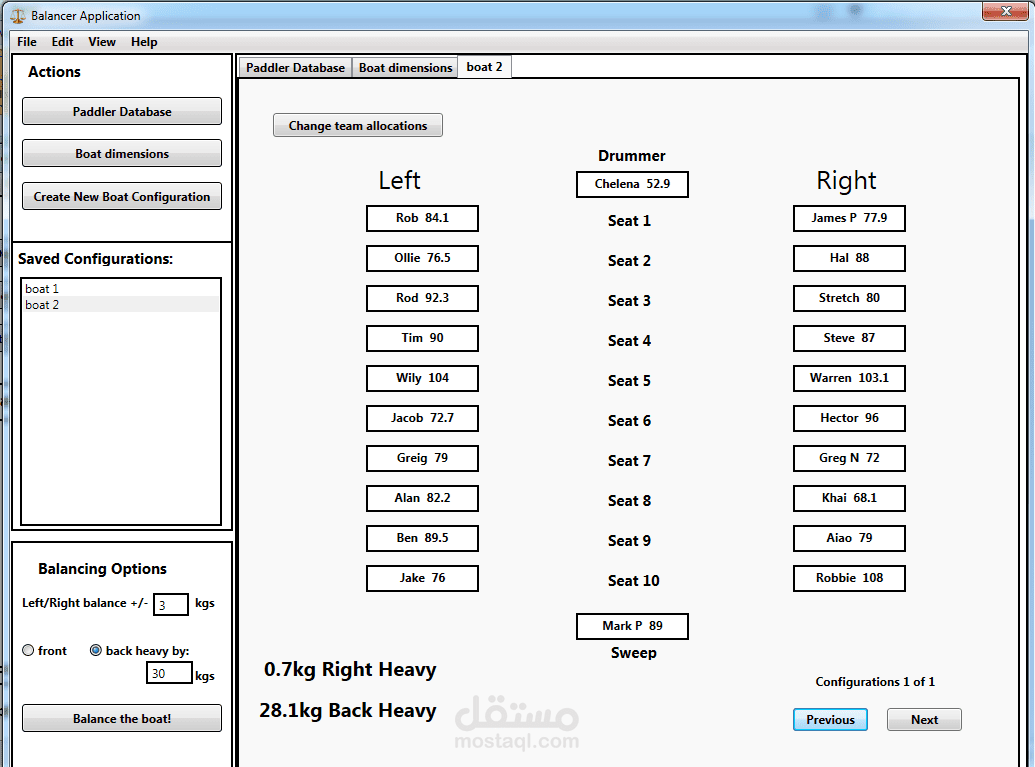This screenshot has height=767, width=1035.
Task: Open the View menu
Action: click(101, 42)
